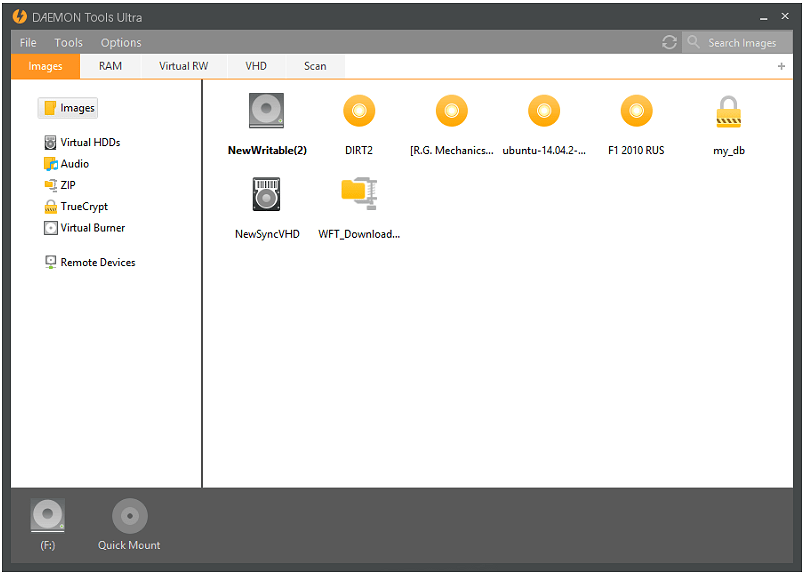Select Audio category in the sidebar

pos(66,164)
